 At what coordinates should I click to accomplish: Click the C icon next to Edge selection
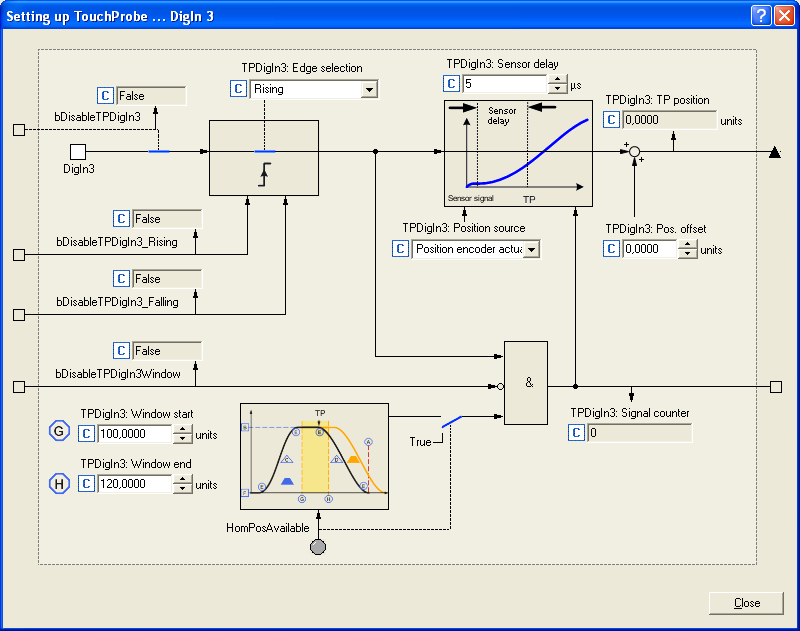pos(238,89)
